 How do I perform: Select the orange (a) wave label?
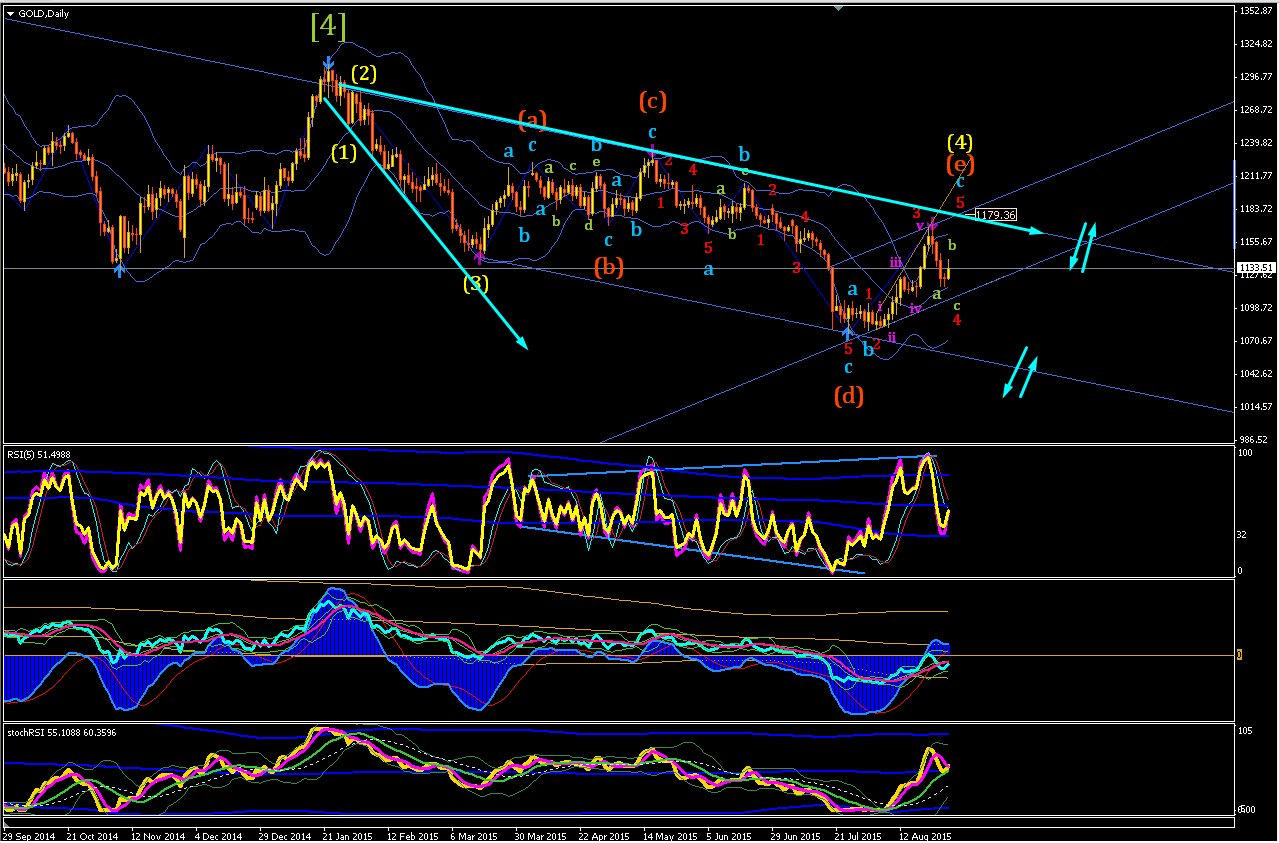click(533, 121)
